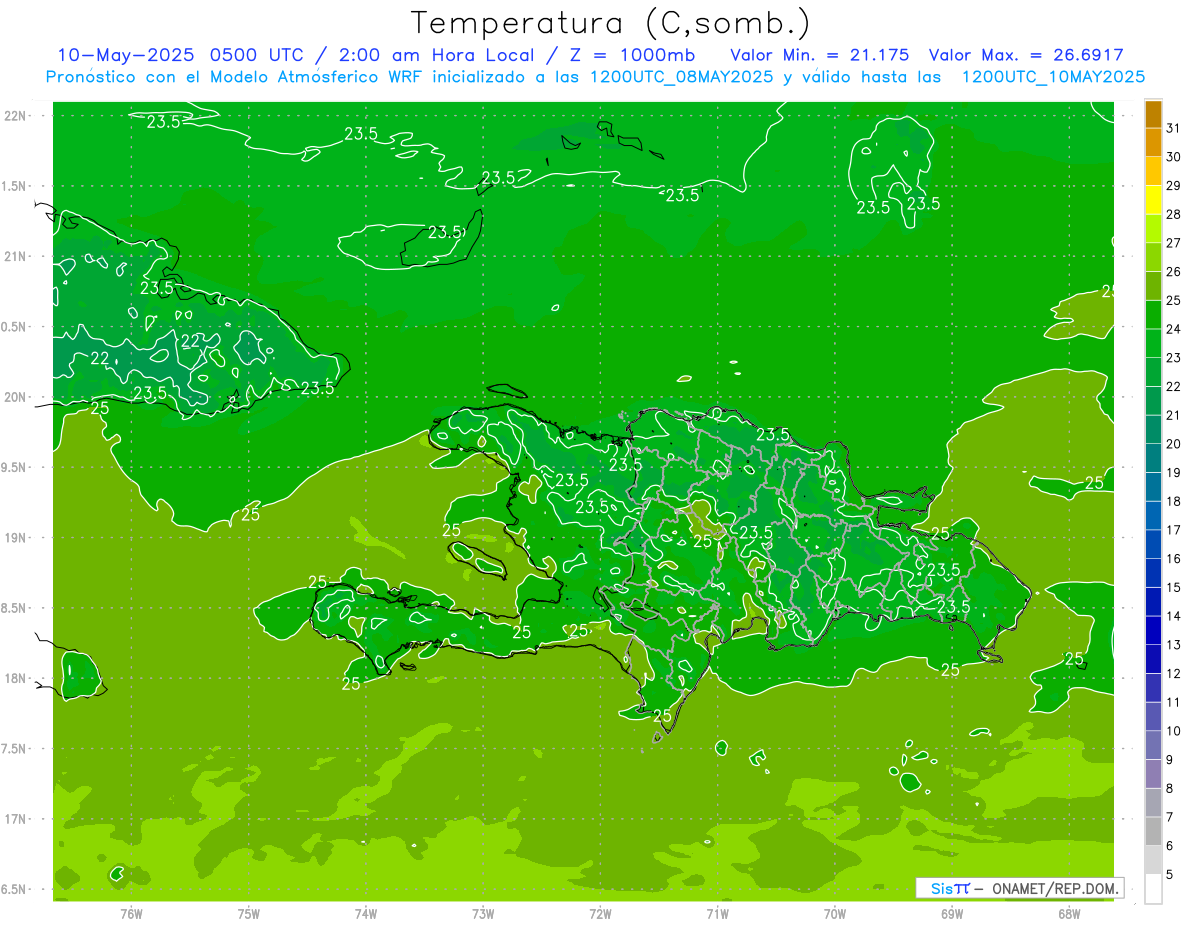
Task: Click the "22N" latitude label
Action: point(15,116)
